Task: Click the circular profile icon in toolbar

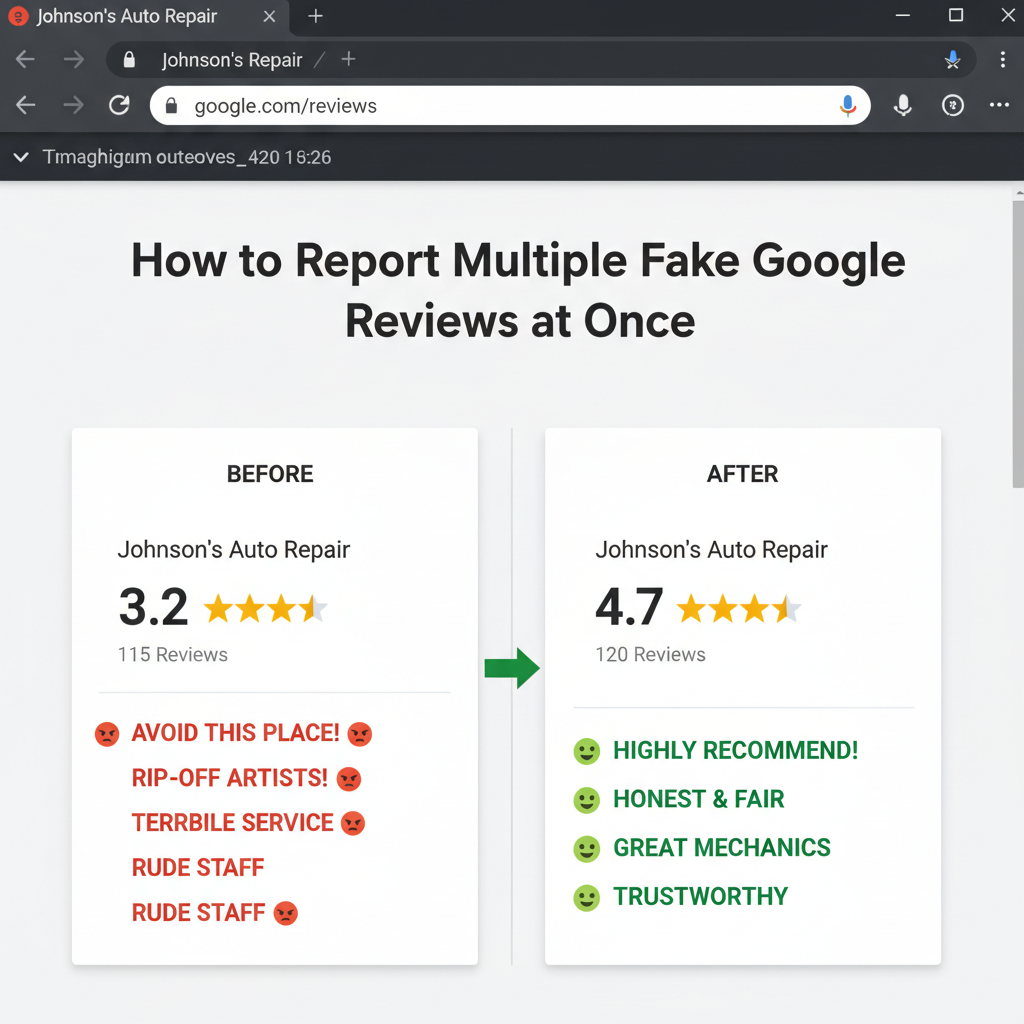Action: tap(953, 105)
